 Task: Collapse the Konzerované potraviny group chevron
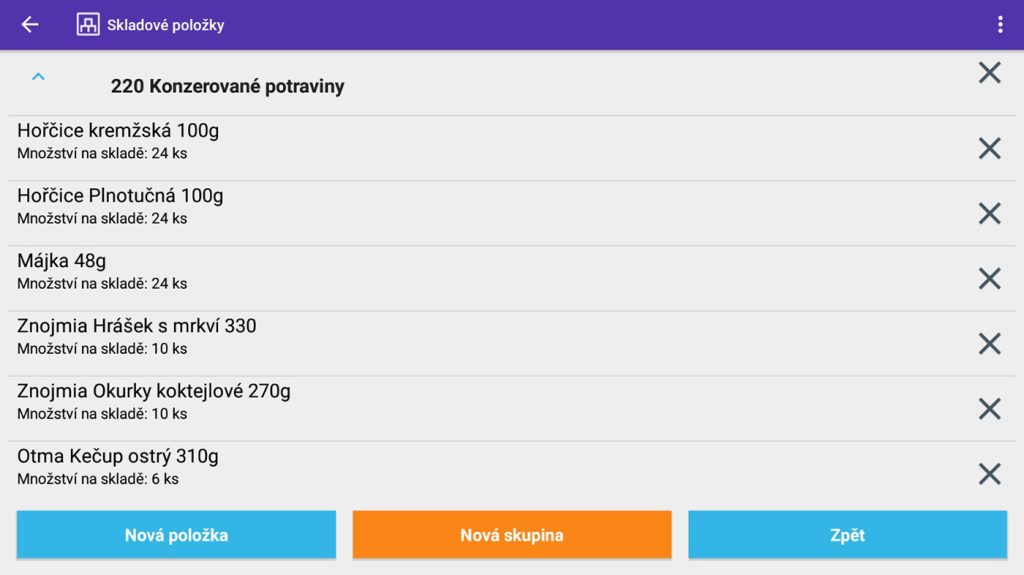point(38,76)
